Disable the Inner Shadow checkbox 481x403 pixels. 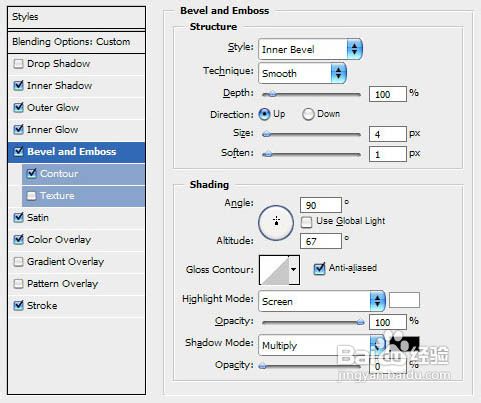click(18, 86)
